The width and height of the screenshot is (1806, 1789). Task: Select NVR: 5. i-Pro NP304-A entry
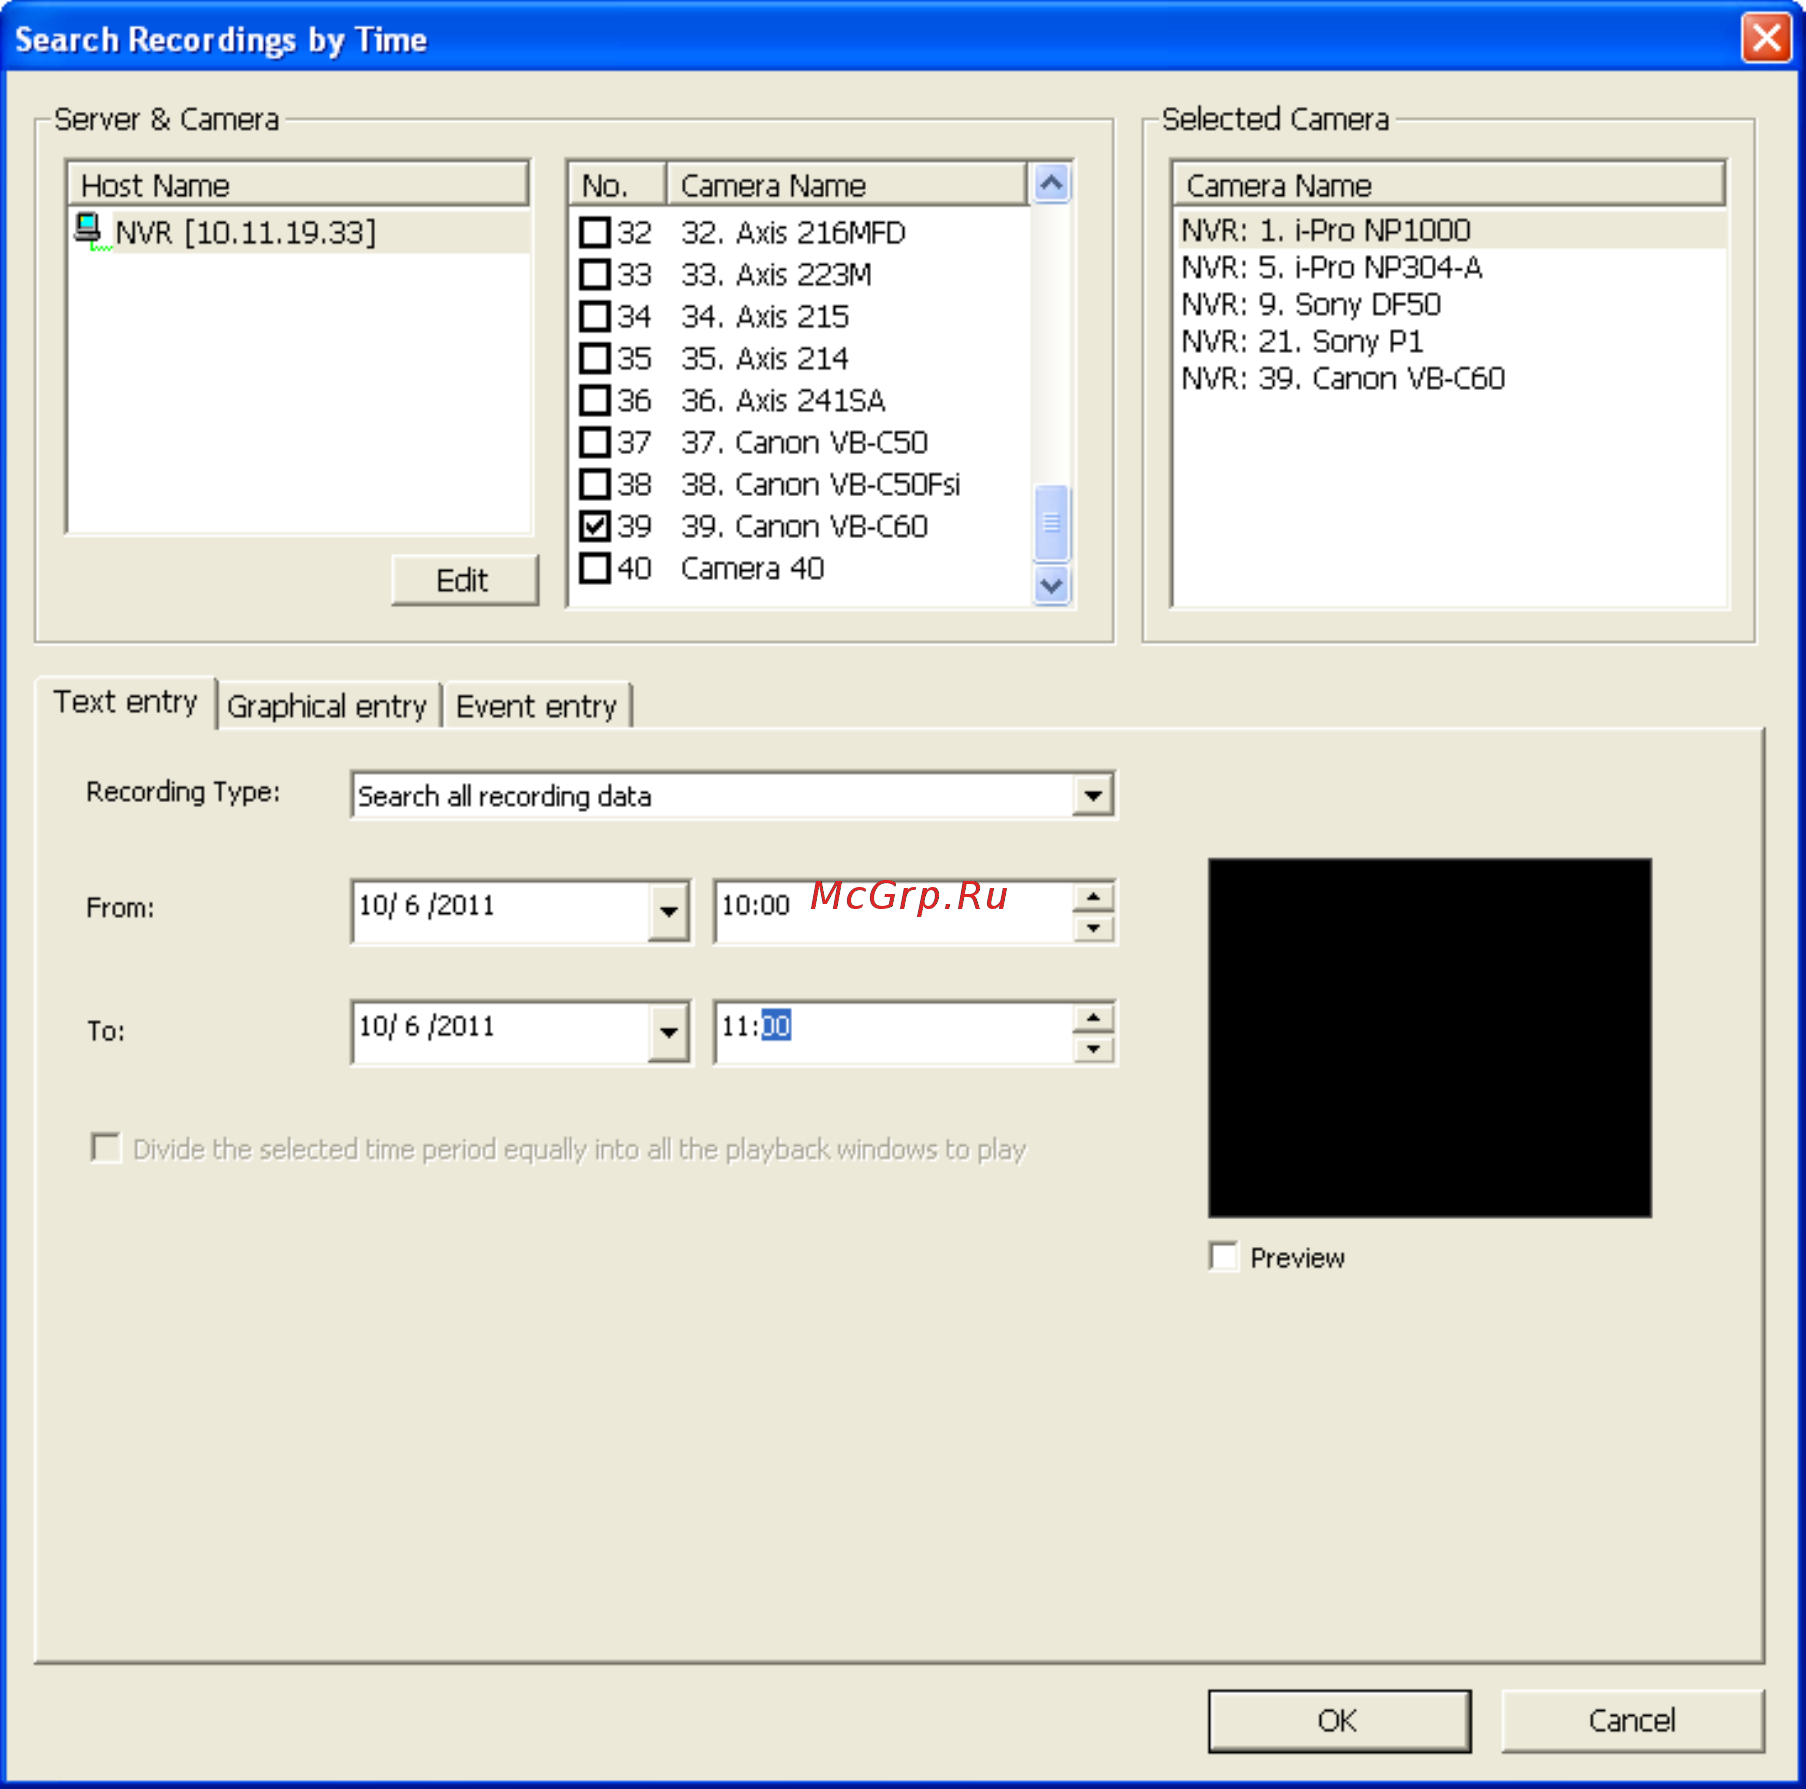pos(1332,267)
